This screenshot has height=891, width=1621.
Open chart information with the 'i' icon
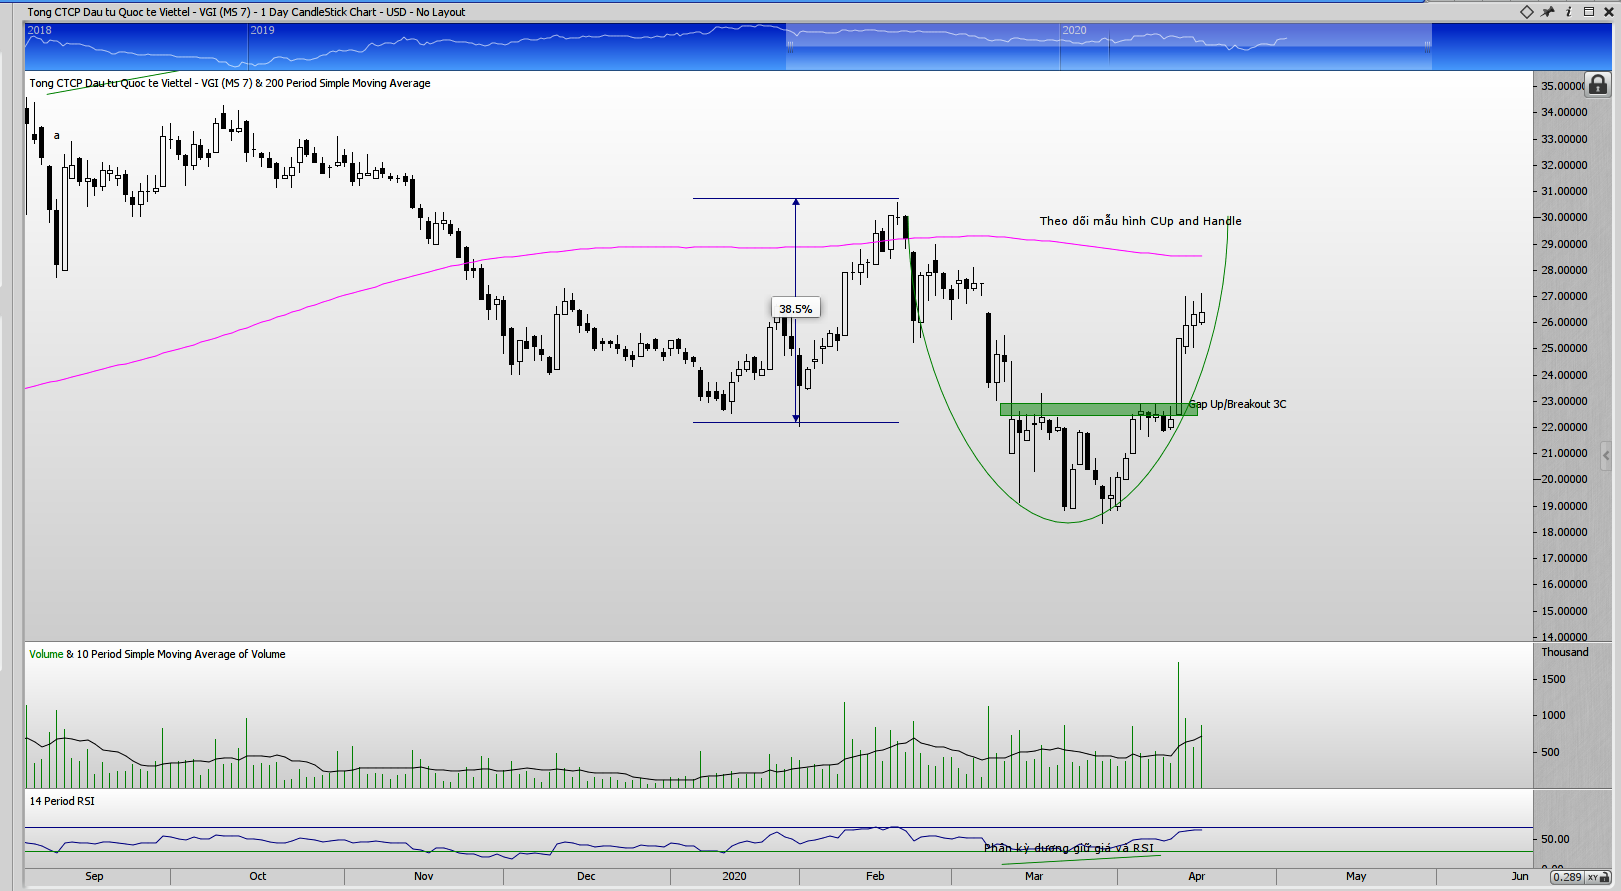[x=1568, y=12]
